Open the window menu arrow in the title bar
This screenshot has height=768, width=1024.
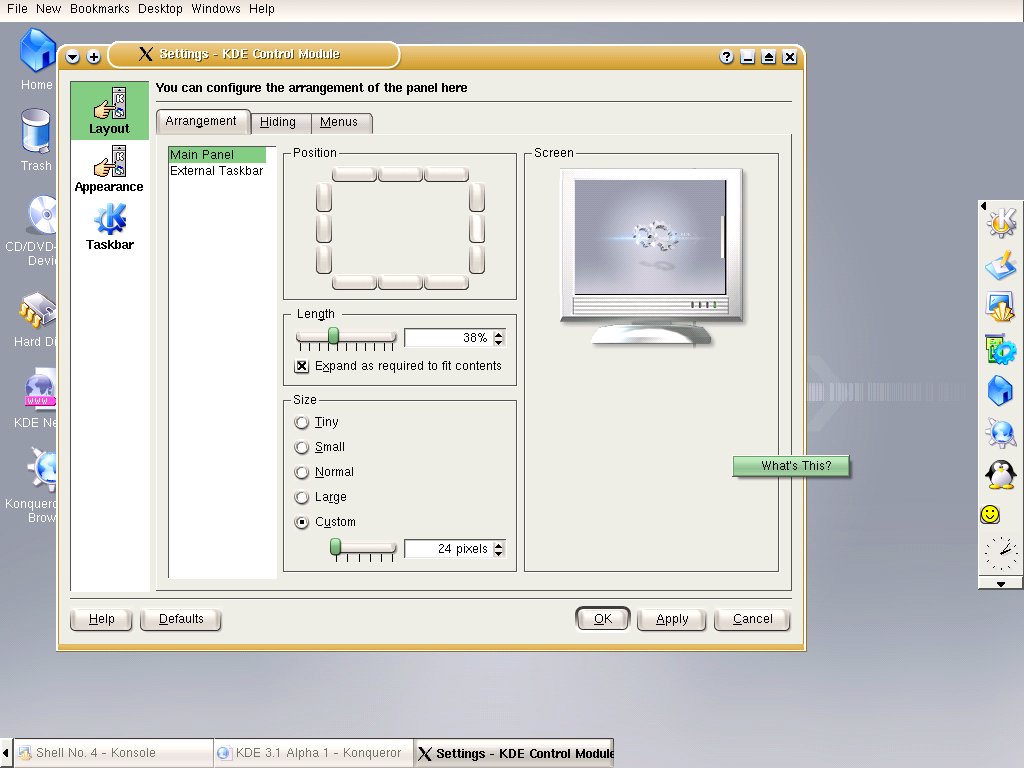coord(72,57)
